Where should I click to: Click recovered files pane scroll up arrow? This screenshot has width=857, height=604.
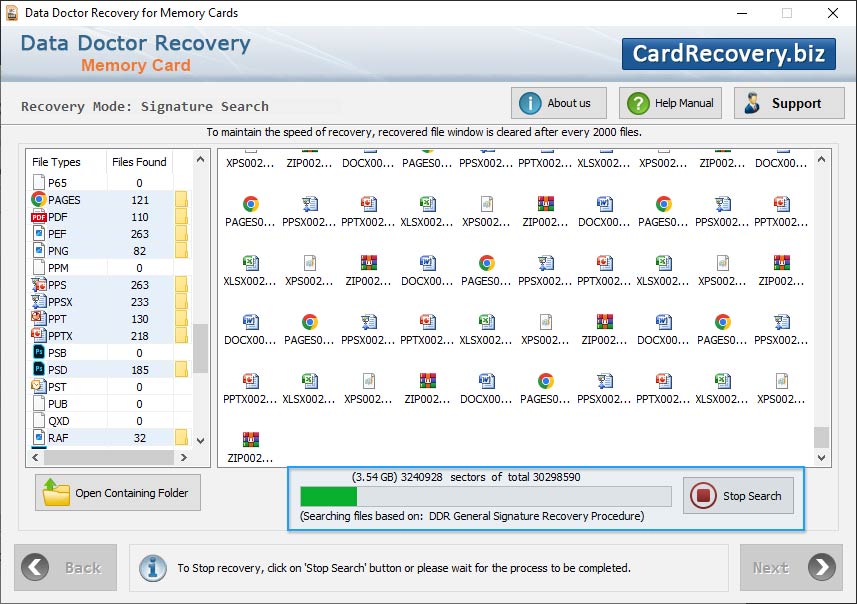[x=821, y=160]
